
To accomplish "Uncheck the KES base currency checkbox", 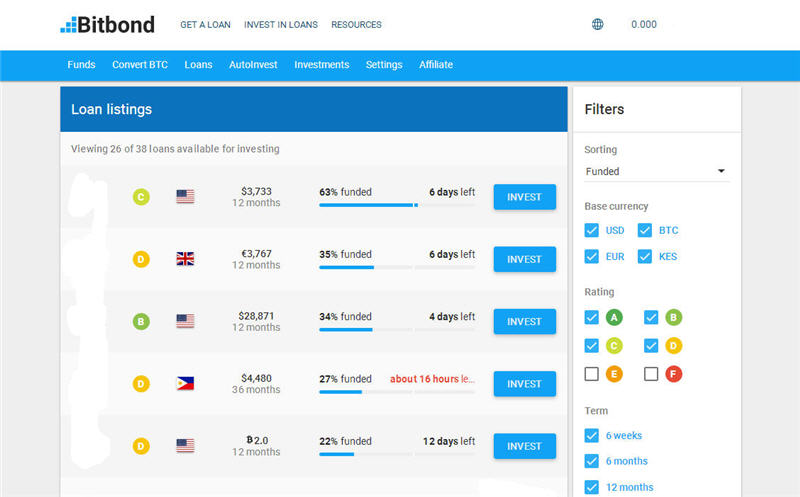I will (x=645, y=256).
